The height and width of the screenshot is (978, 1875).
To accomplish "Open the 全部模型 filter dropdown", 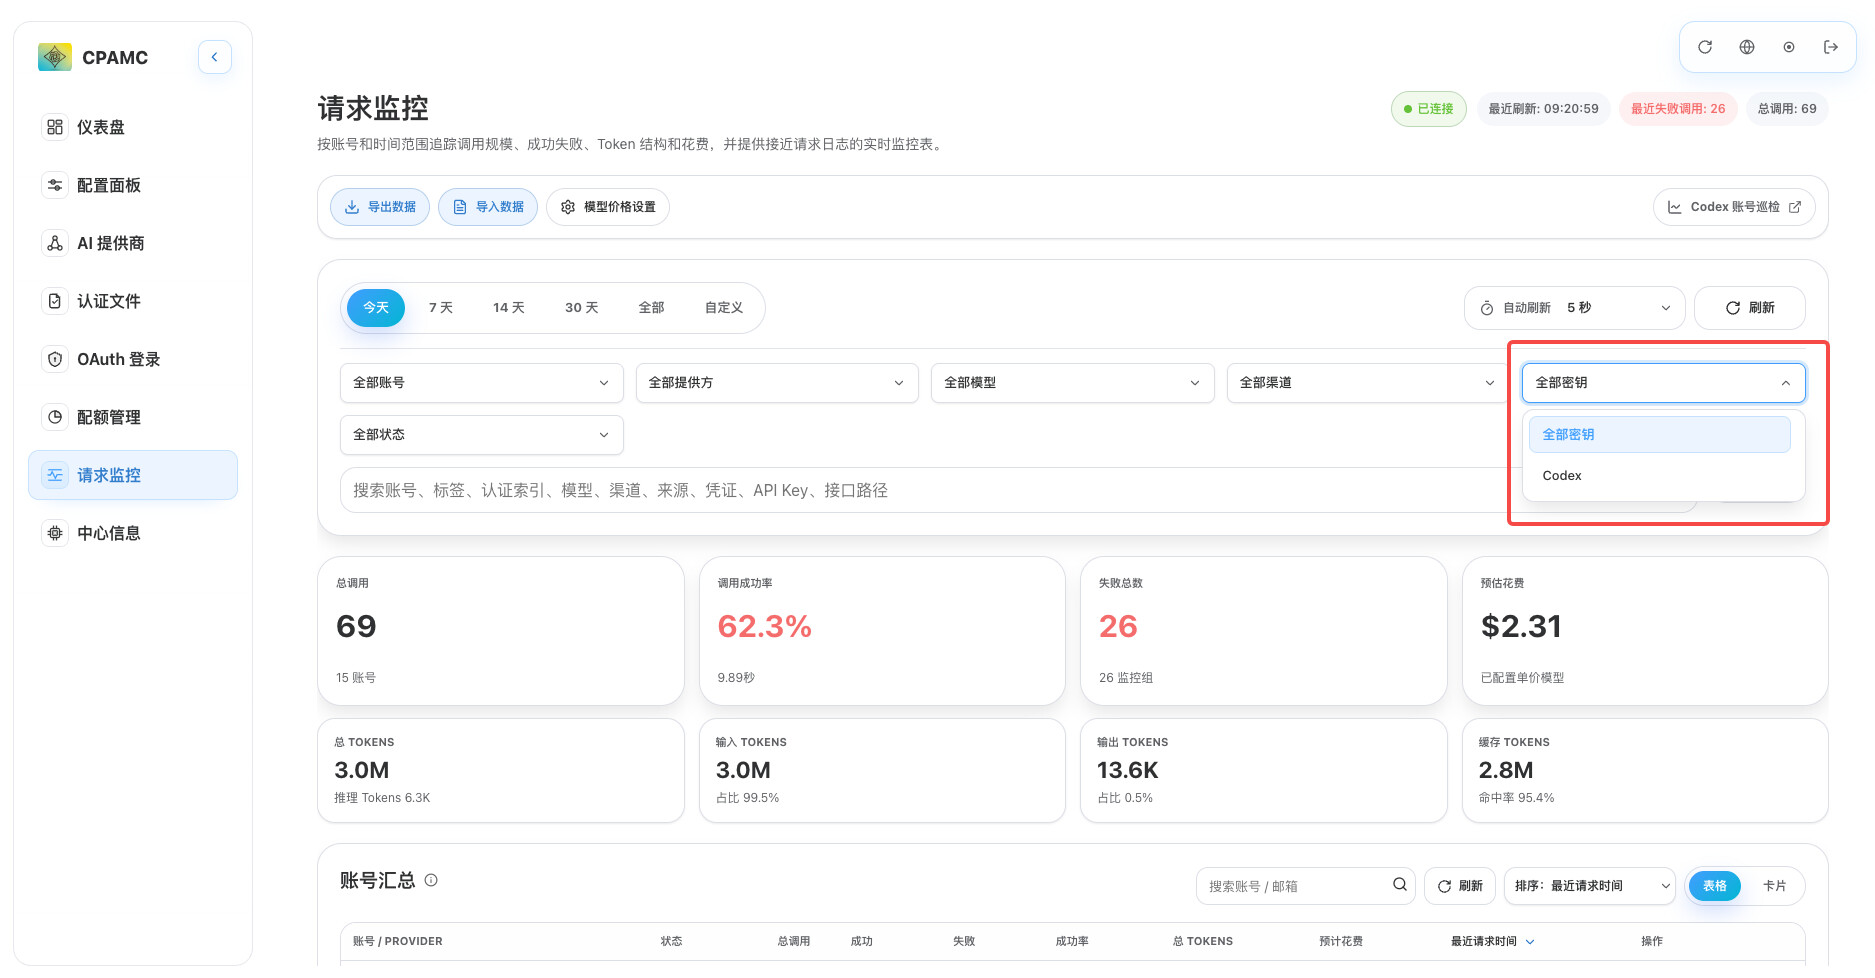I will pyautogui.click(x=1072, y=383).
